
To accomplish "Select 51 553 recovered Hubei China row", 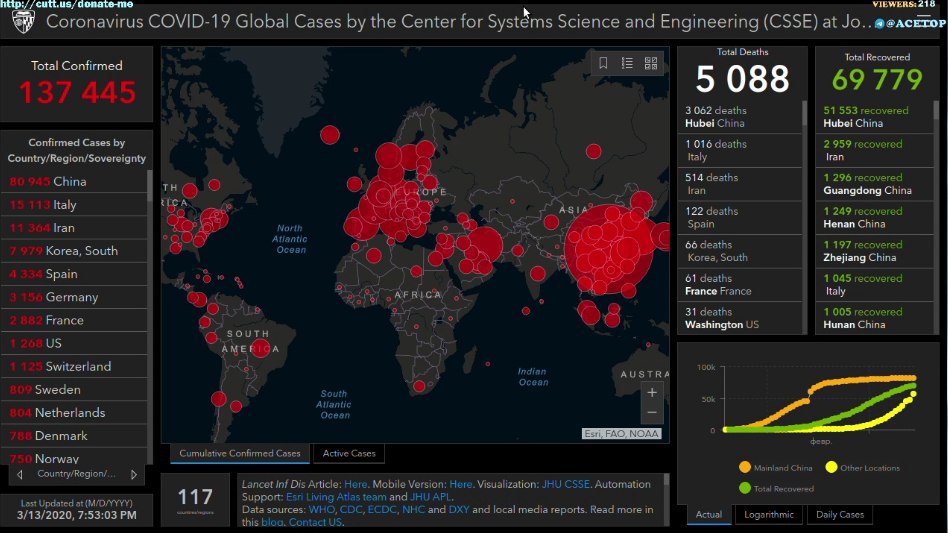I will coord(874,117).
